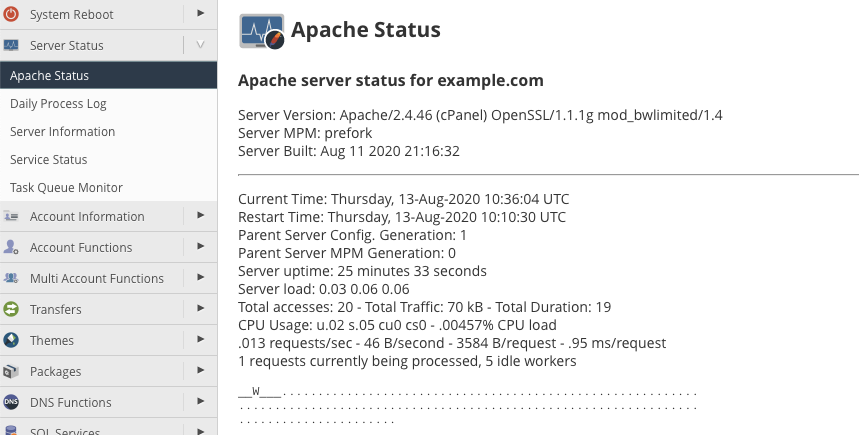Image resolution: width=859 pixels, height=435 pixels.
Task: Expand the Transfers section arrow
Action: [200, 309]
